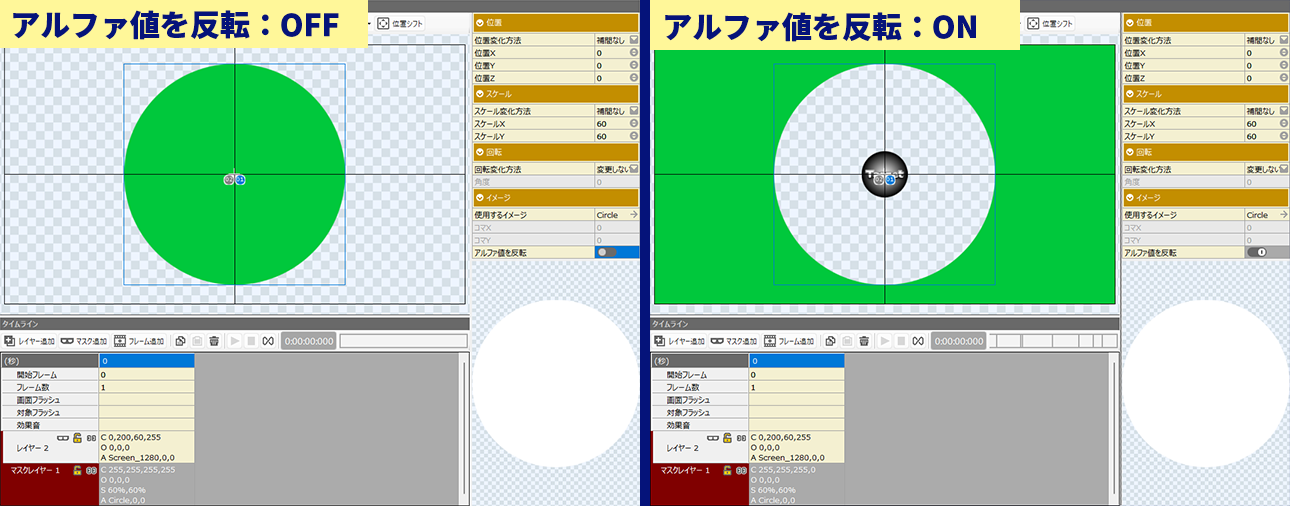Viewport: 1290px width, 506px height.
Task: Click the lock icon on right マスクレイヤー 1 row
Action: 727,470
